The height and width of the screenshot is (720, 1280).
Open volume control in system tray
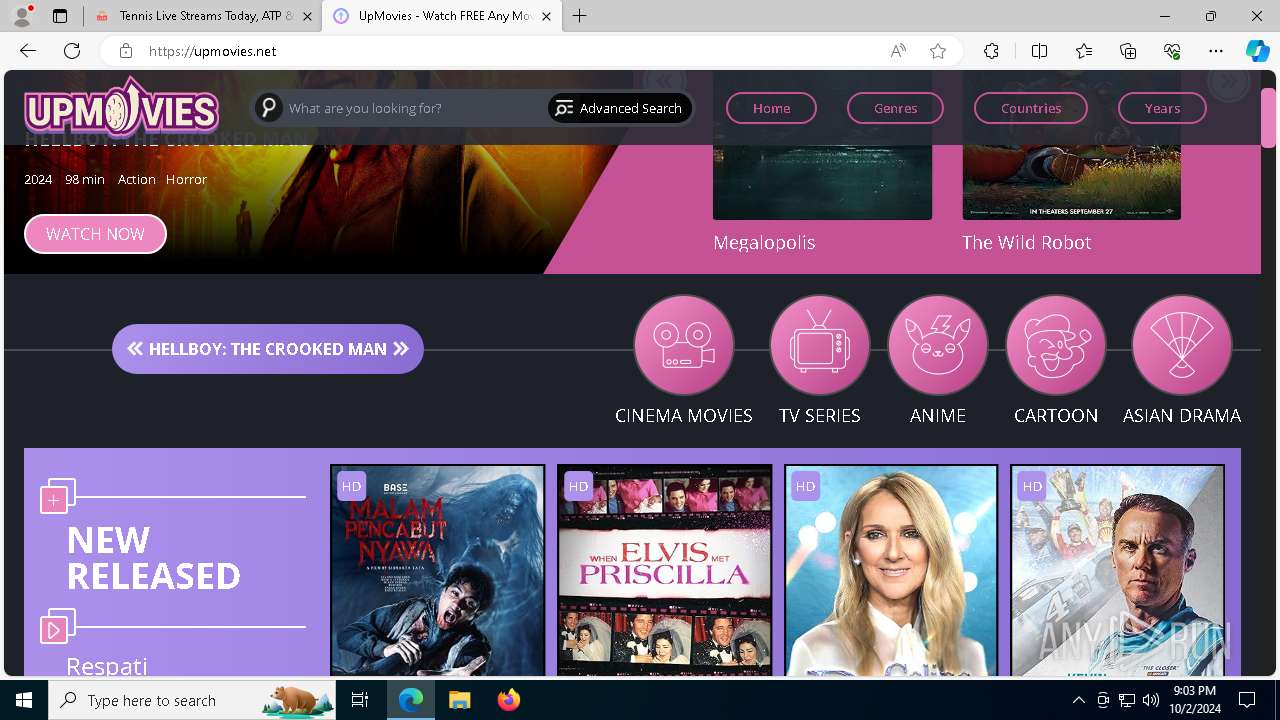click(x=1151, y=700)
